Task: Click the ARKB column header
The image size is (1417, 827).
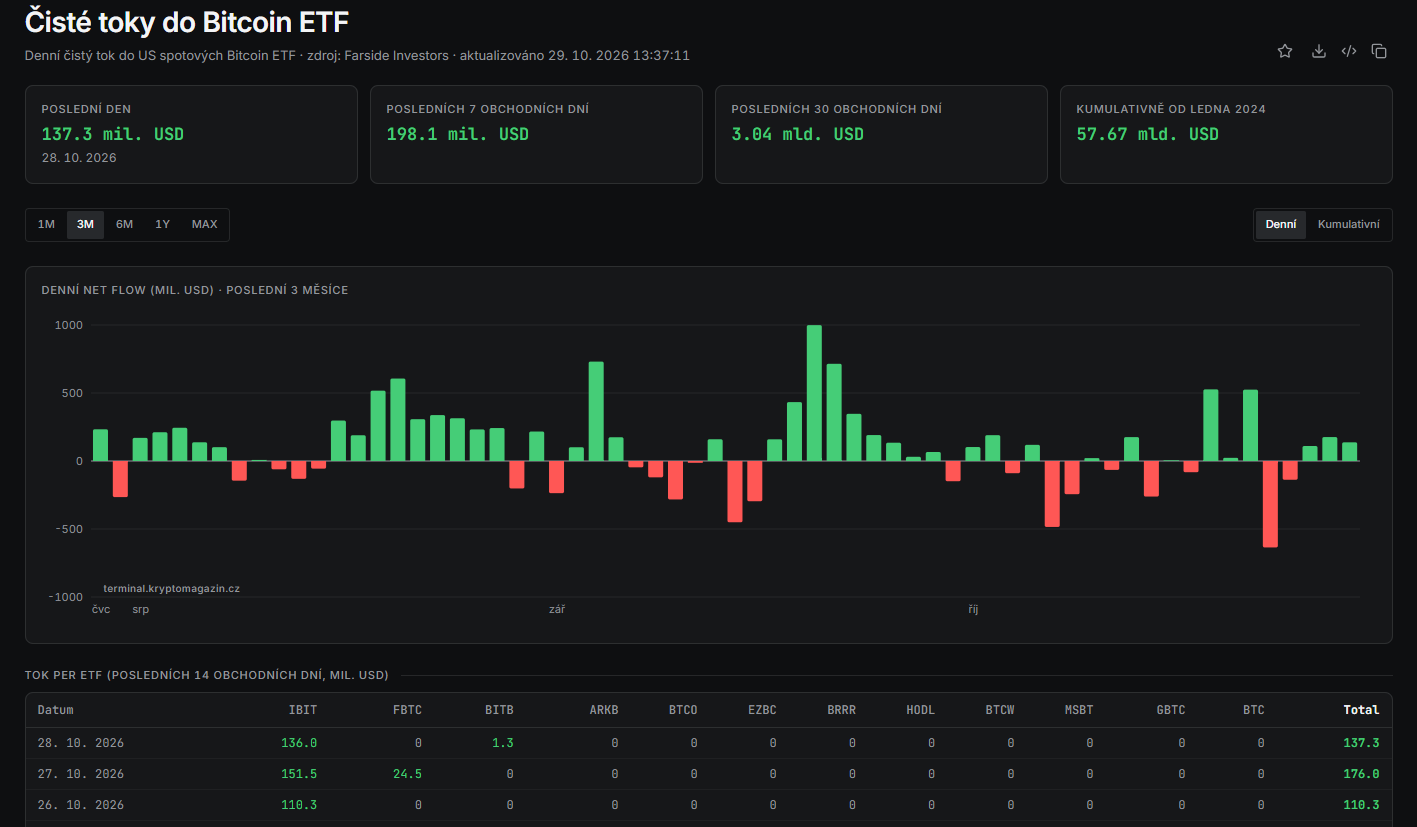Action: (x=604, y=710)
